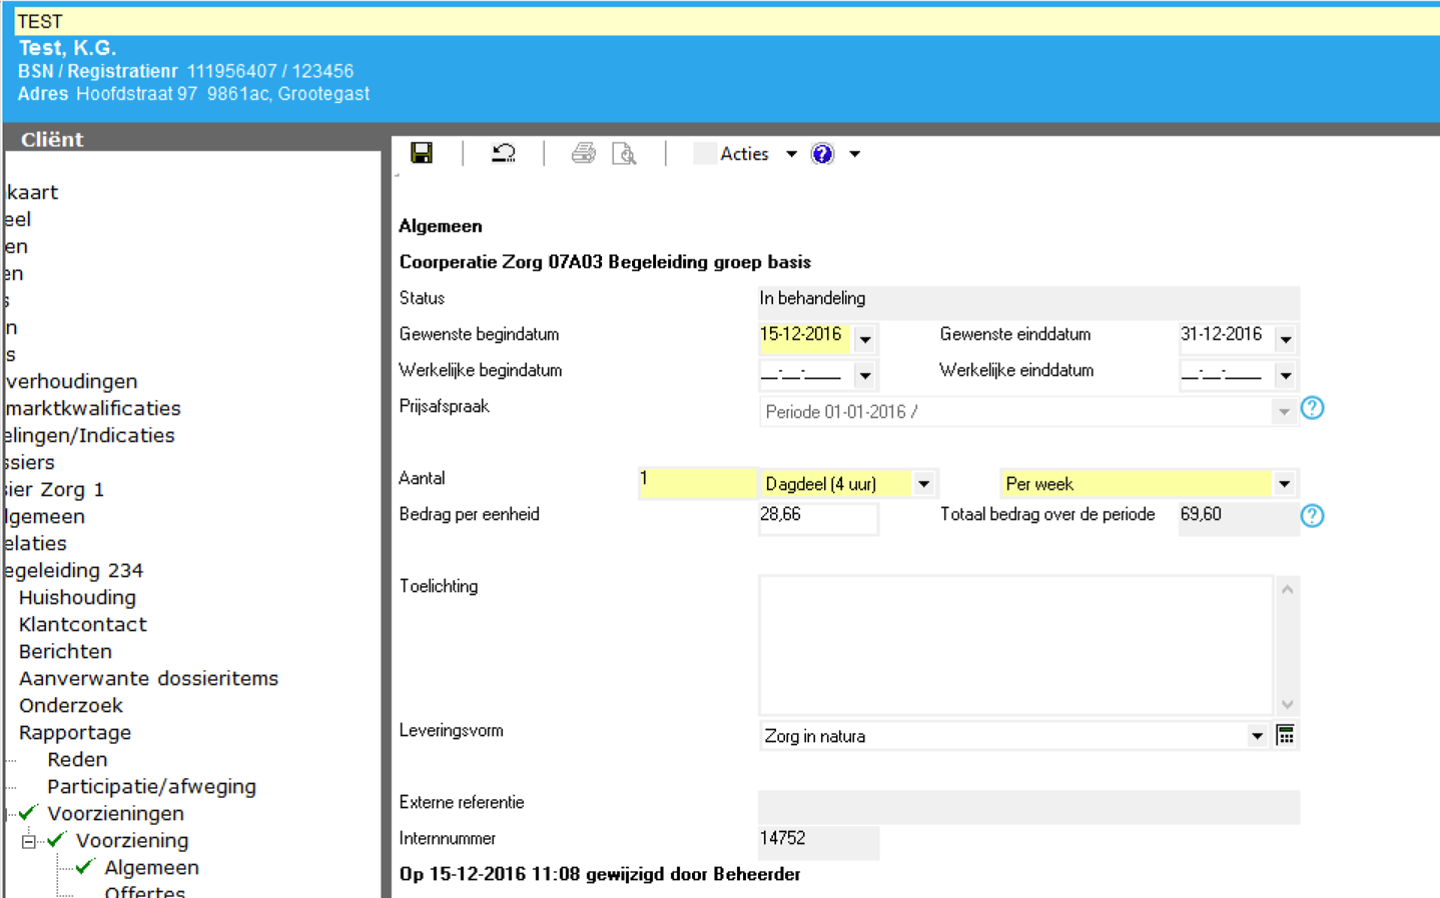1440x898 pixels.
Task: Click help icon beside Totaal bedrag
Action: click(x=1312, y=516)
